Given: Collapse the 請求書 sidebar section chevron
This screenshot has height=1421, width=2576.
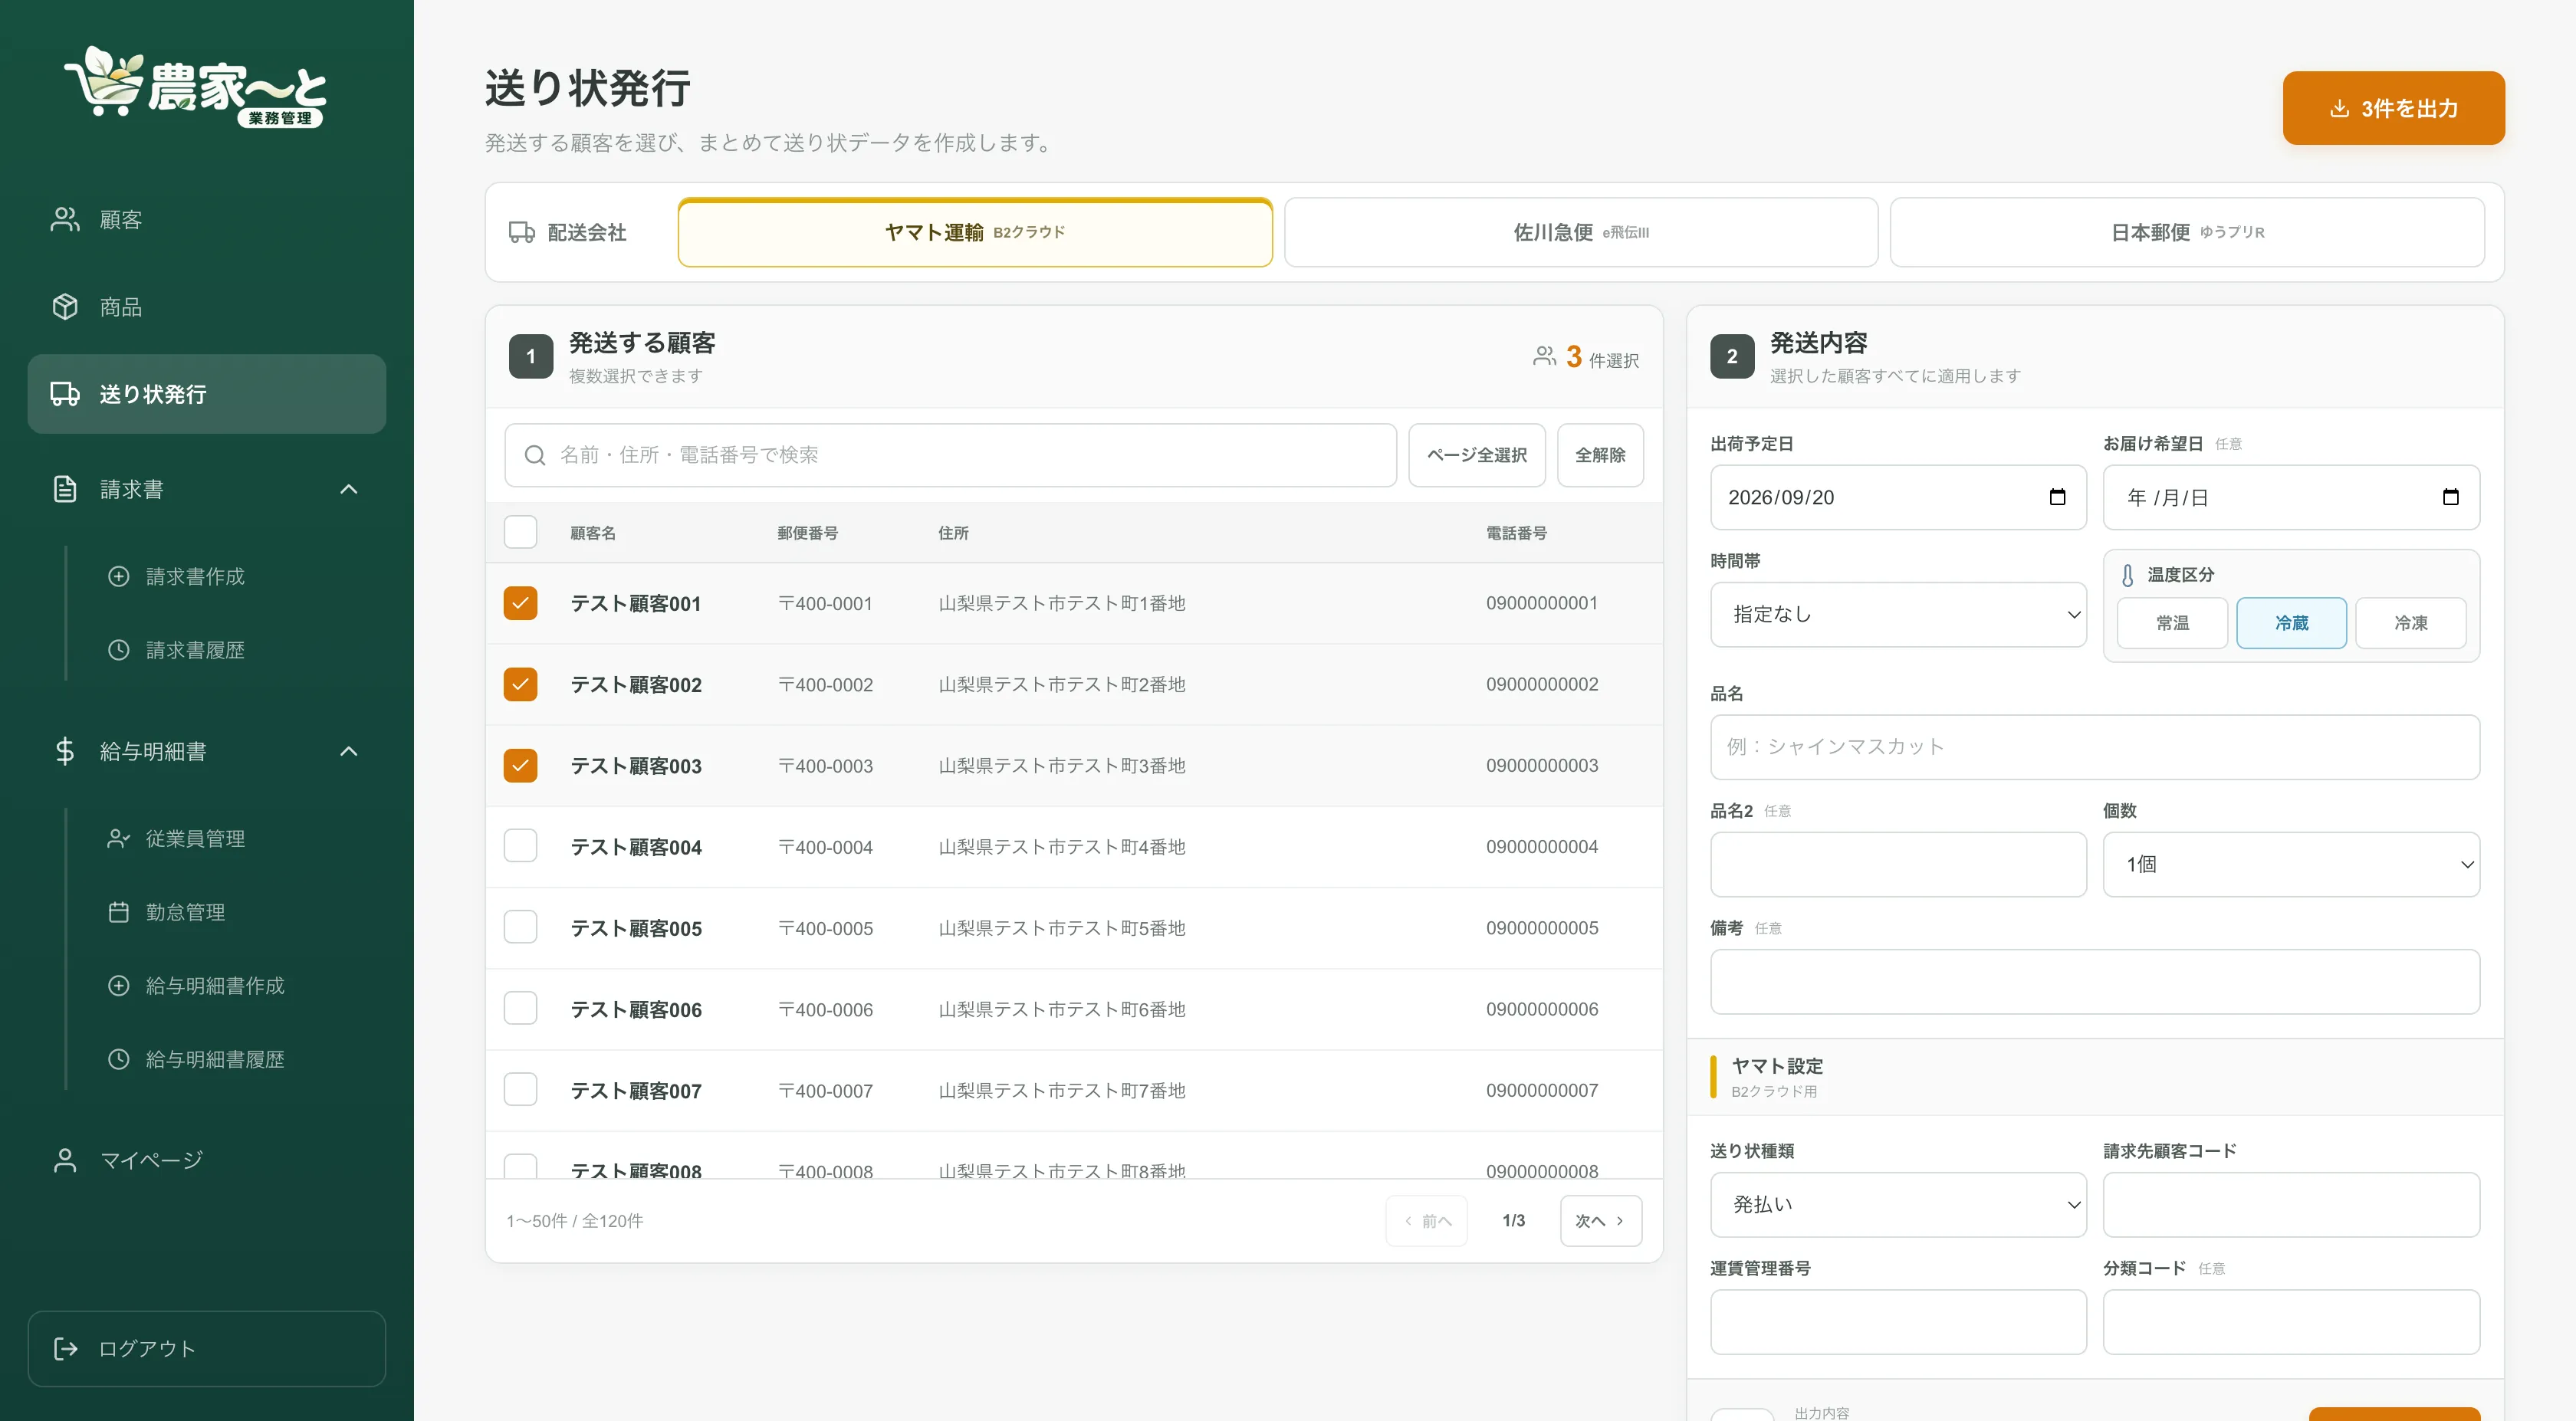Looking at the screenshot, I should coord(349,489).
